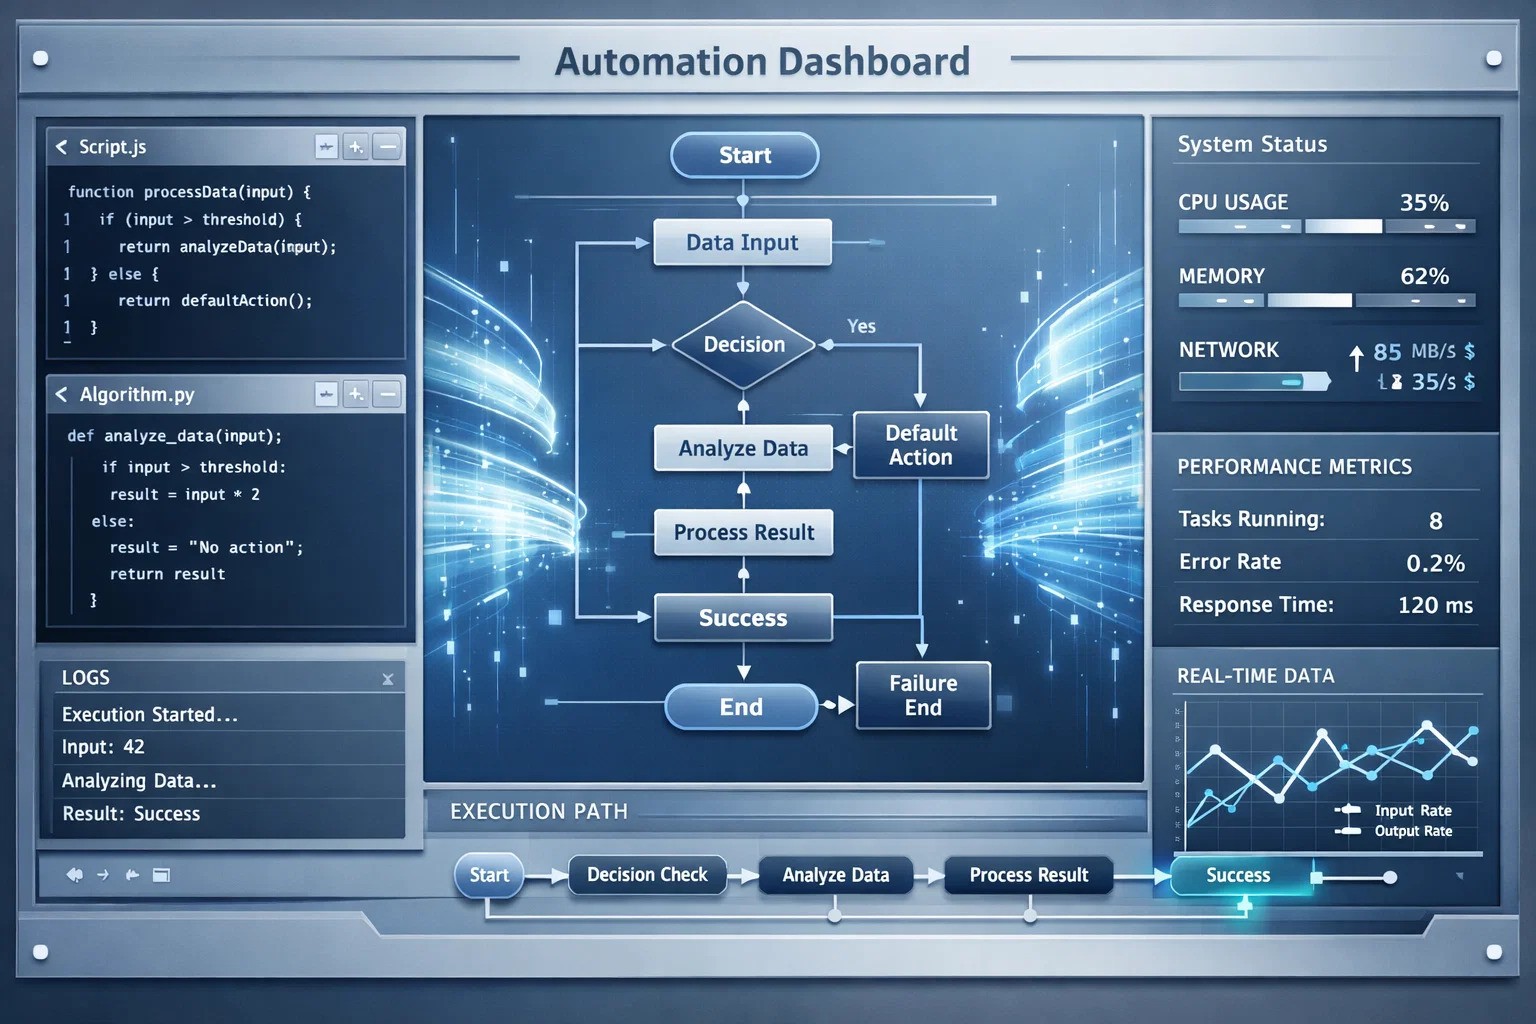Click the first waveform icon in Algorithm.py header
1536x1024 pixels.
pos(326,394)
